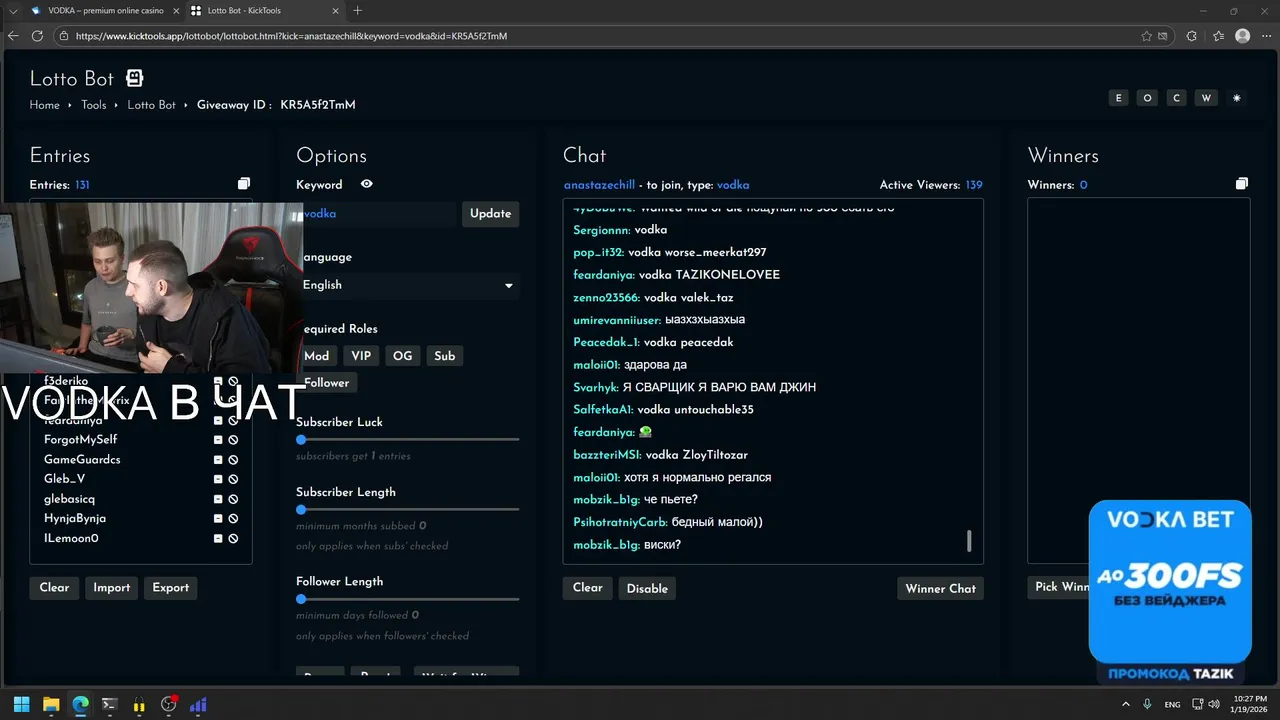The height and width of the screenshot is (720, 1280).
Task: Toggle the E panel button
Action: (1119, 98)
